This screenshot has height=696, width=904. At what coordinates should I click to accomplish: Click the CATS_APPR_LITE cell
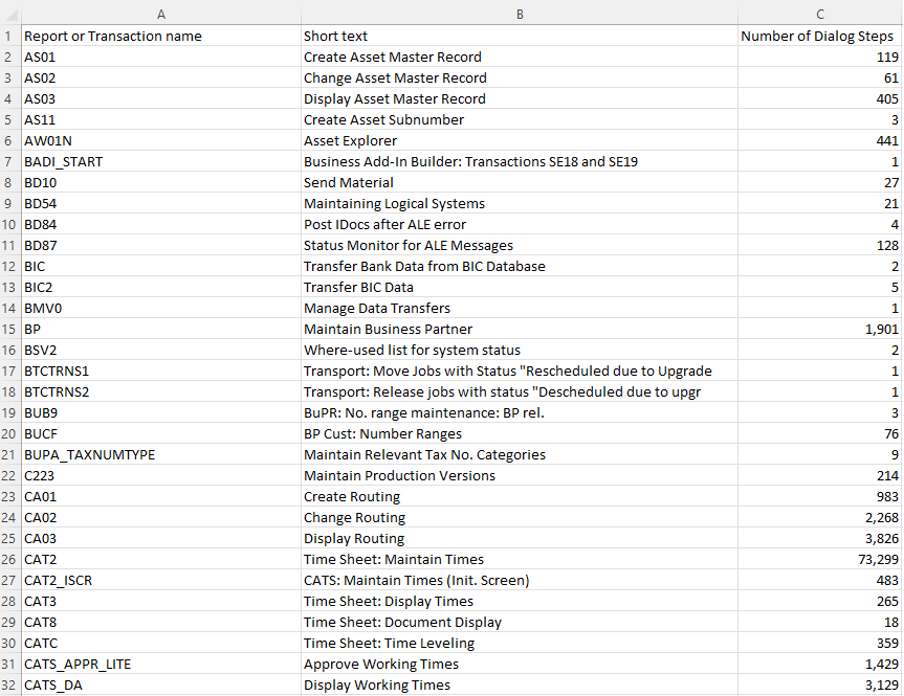click(77, 664)
